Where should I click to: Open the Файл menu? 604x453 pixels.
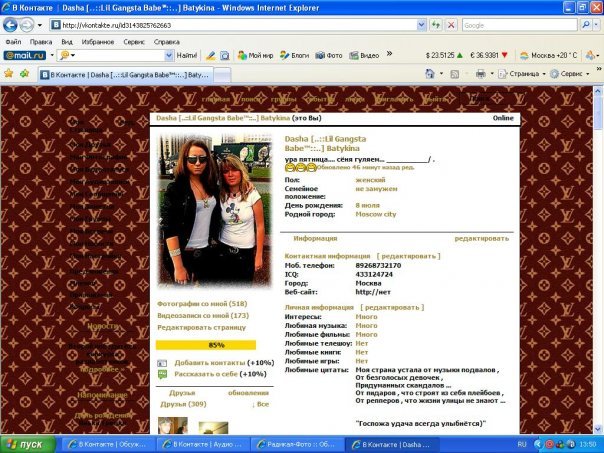click(x=13, y=42)
